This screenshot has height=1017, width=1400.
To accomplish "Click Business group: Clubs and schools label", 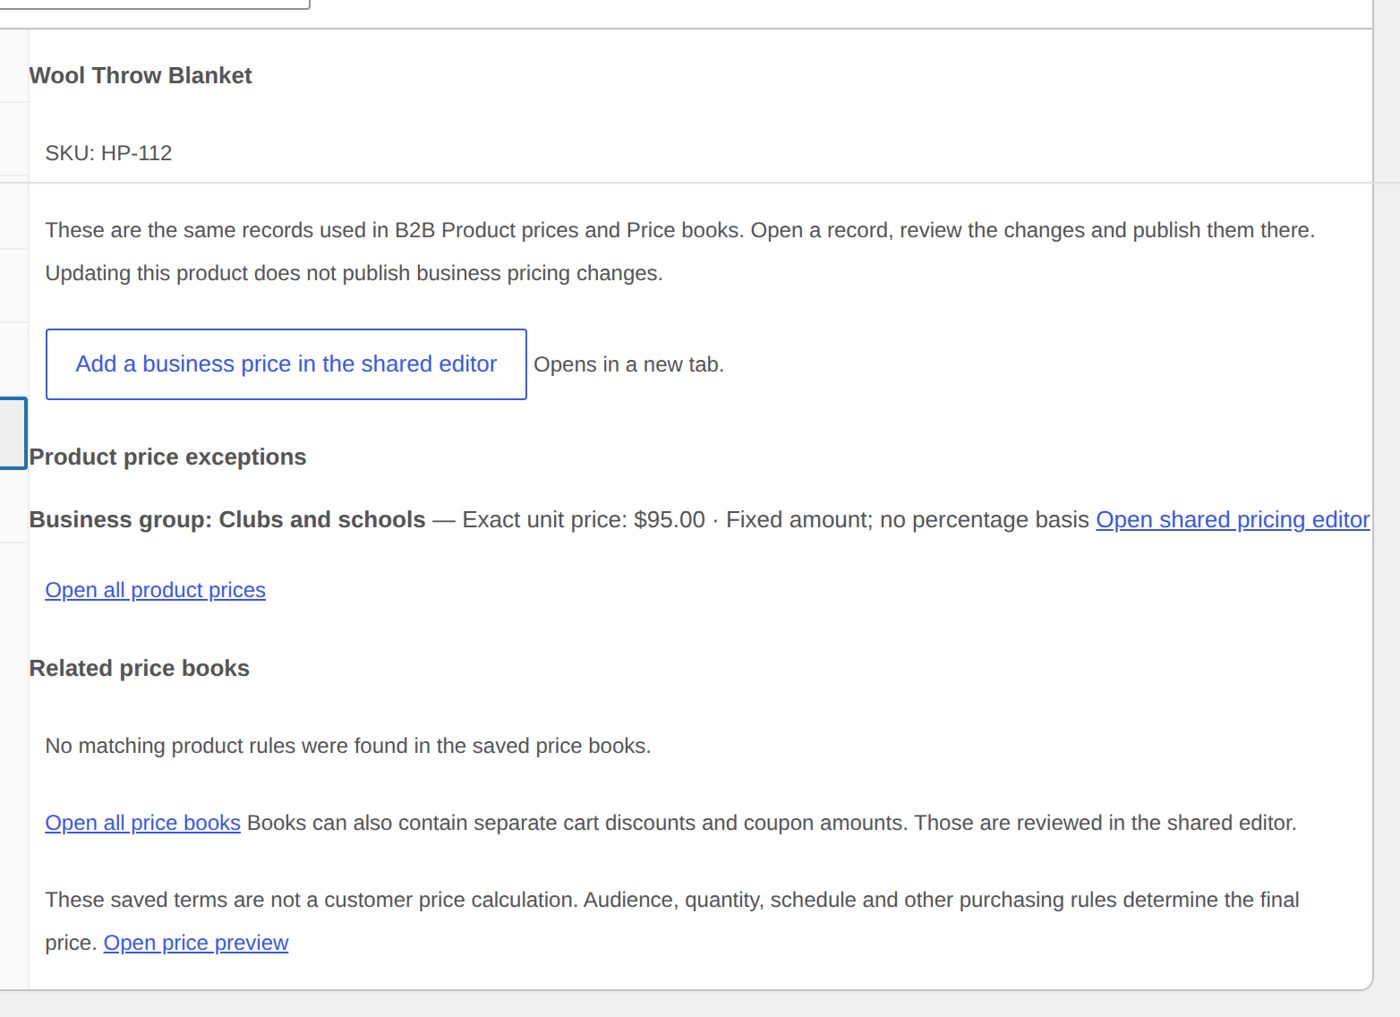I will [x=227, y=520].
